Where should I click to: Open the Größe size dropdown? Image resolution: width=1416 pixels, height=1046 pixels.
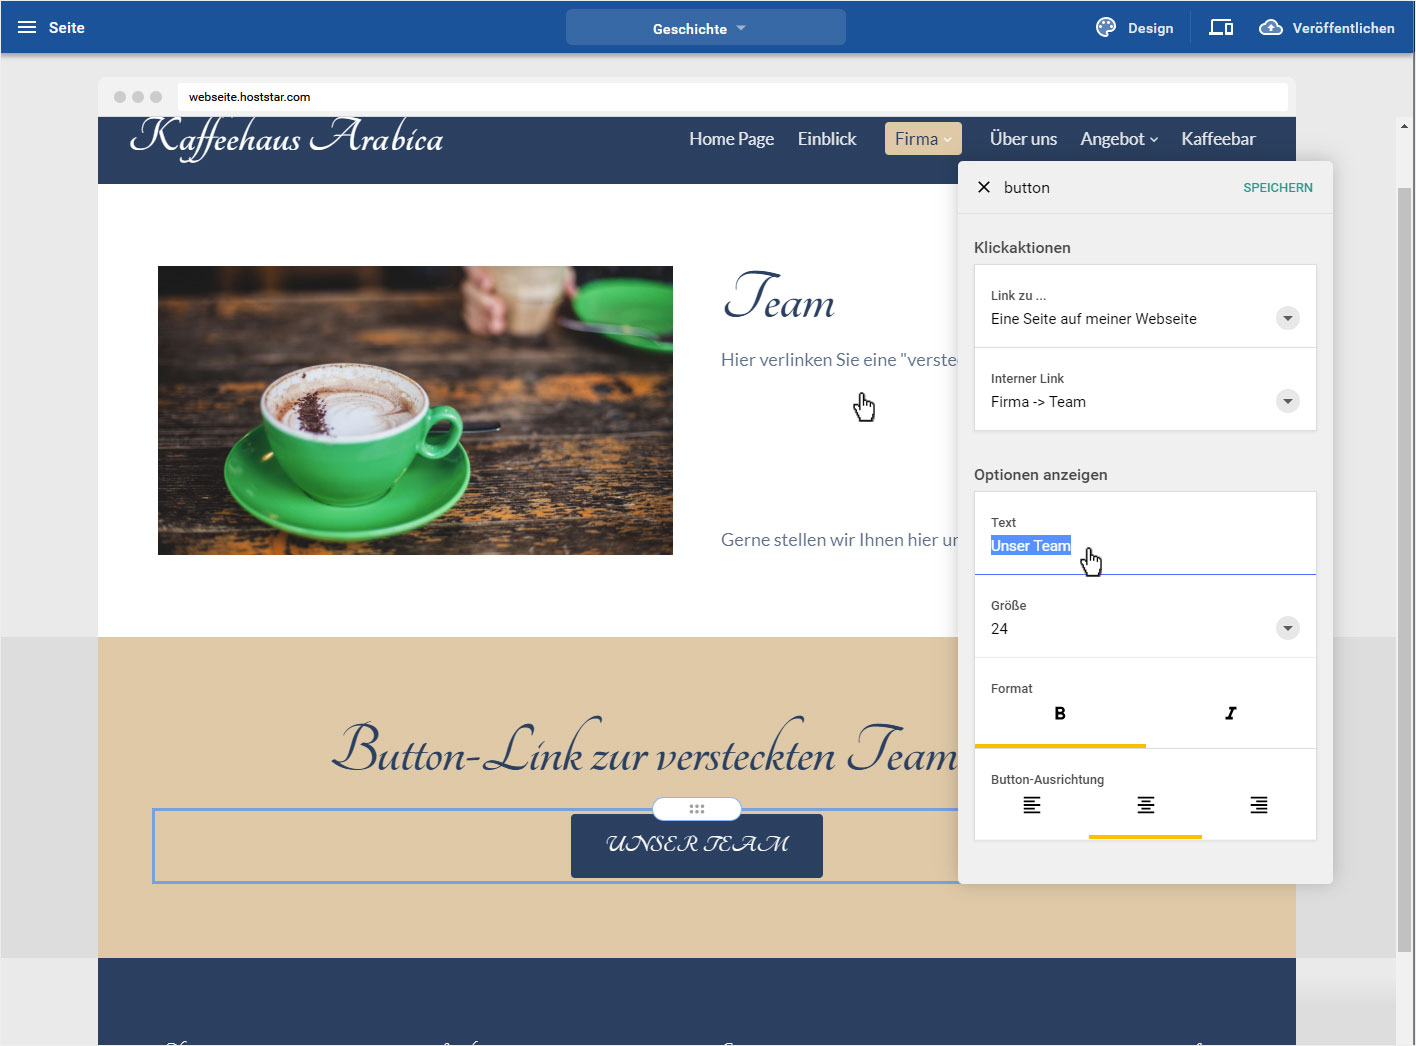[x=1288, y=628]
